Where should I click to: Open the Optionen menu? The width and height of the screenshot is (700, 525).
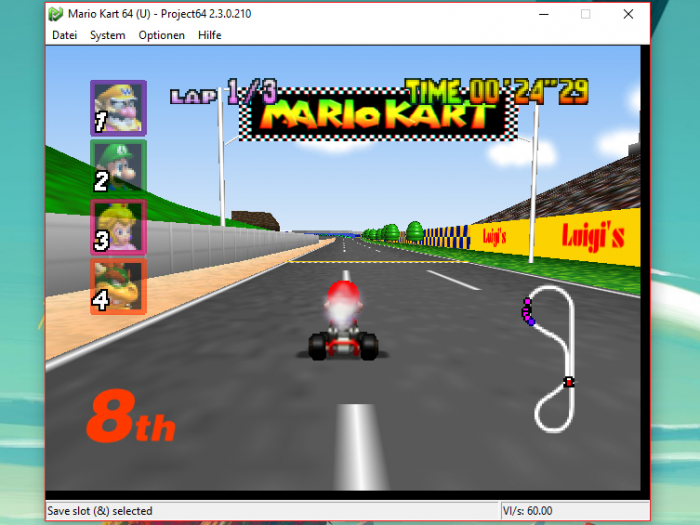pos(161,35)
